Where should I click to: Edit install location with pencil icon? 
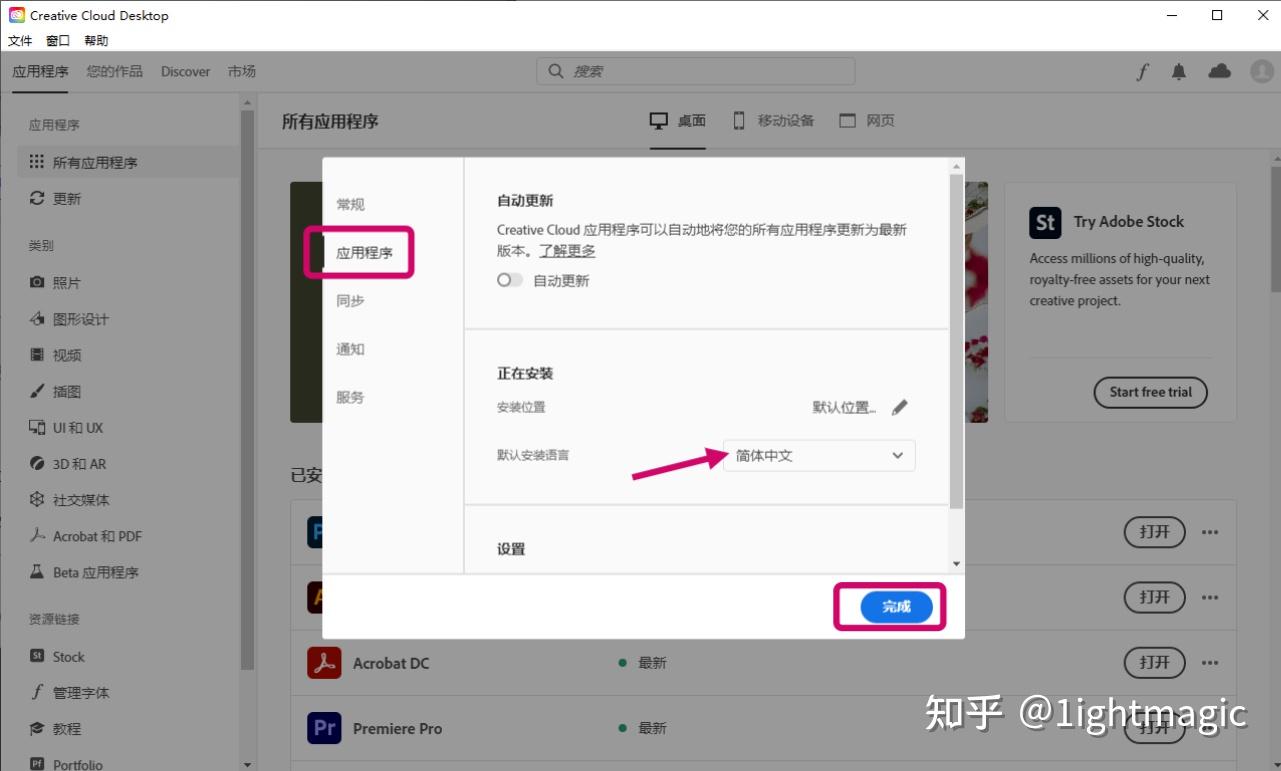point(900,407)
